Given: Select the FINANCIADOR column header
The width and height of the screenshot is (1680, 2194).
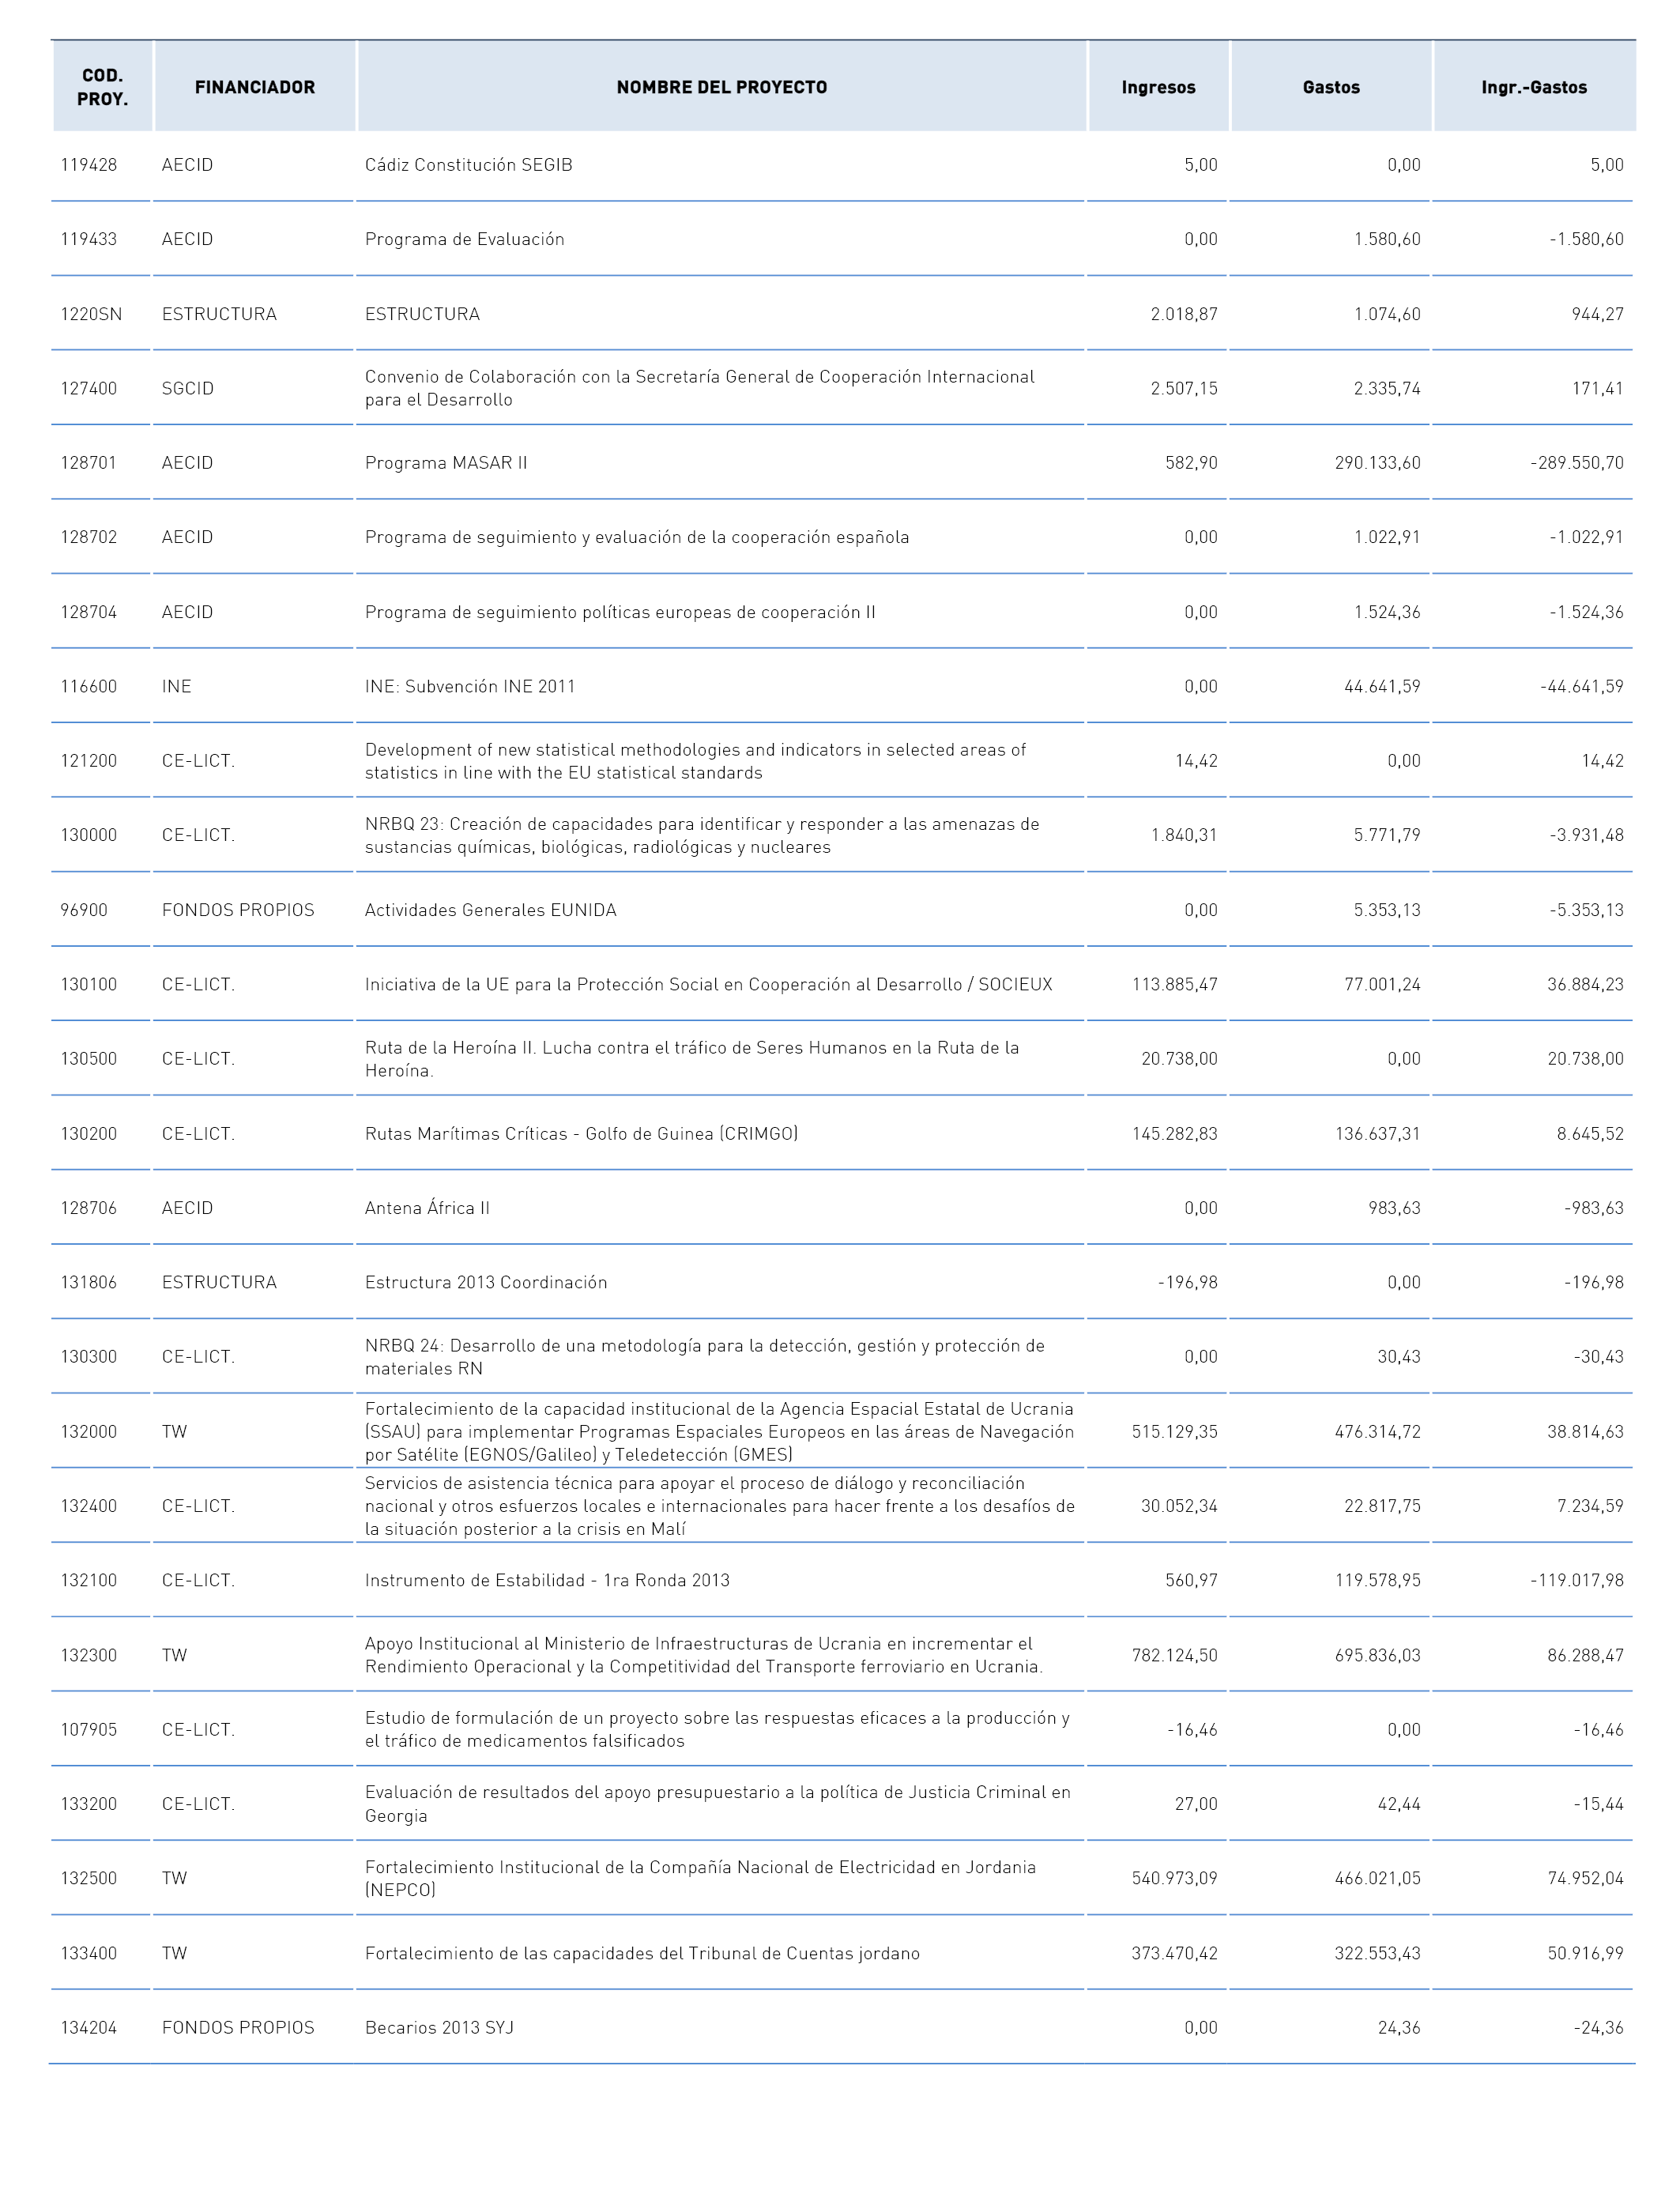Looking at the screenshot, I should point(255,87).
